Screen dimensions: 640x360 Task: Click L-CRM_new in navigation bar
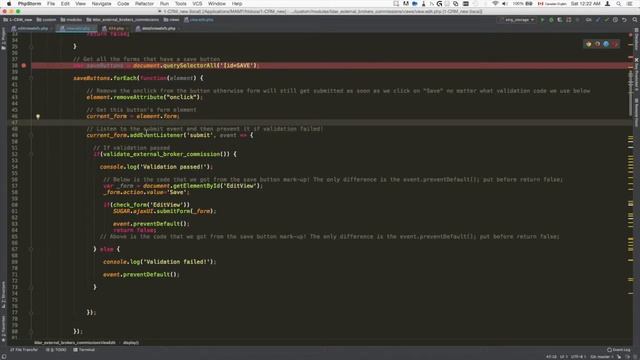pyautogui.click(x=18, y=20)
